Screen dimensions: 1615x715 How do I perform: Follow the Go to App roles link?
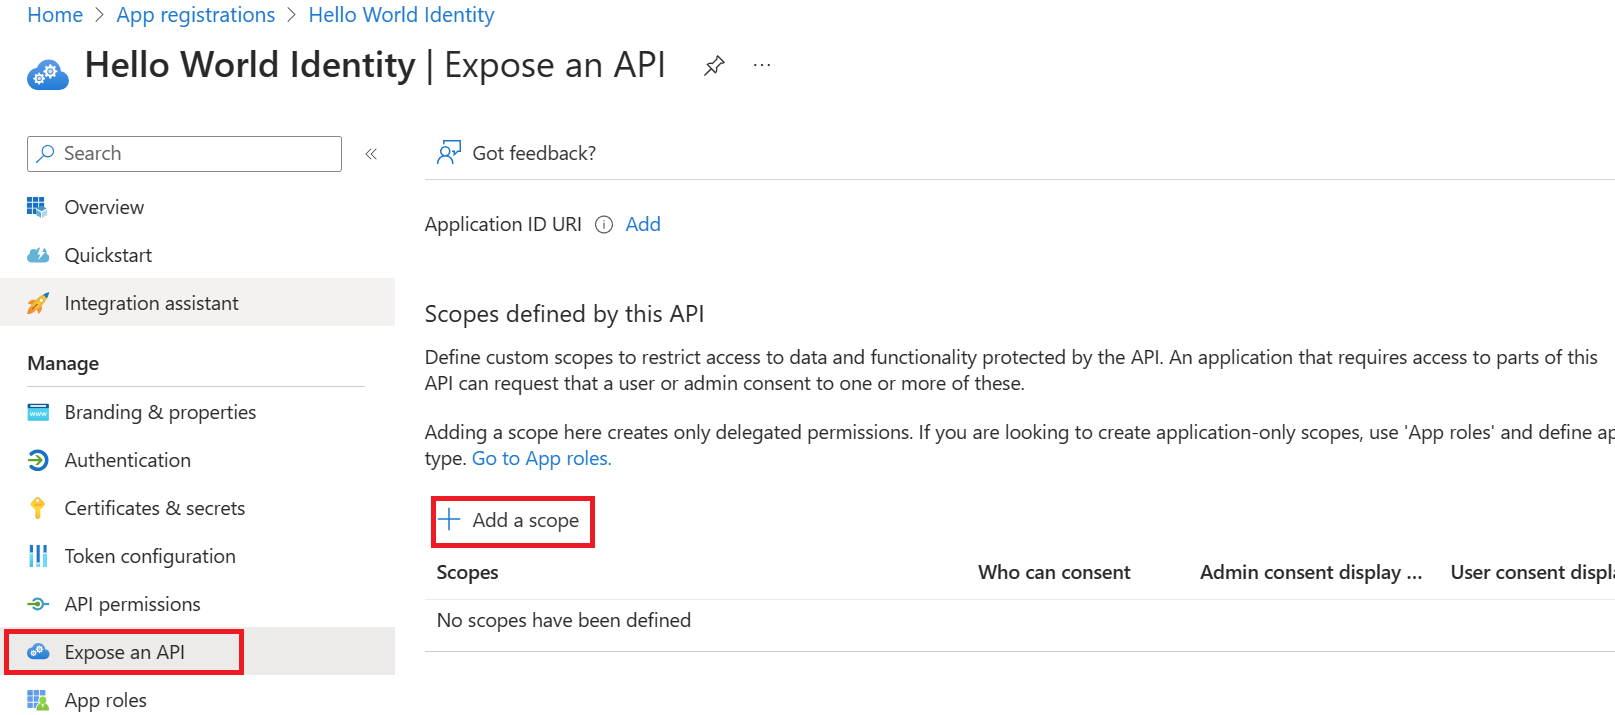click(x=541, y=458)
